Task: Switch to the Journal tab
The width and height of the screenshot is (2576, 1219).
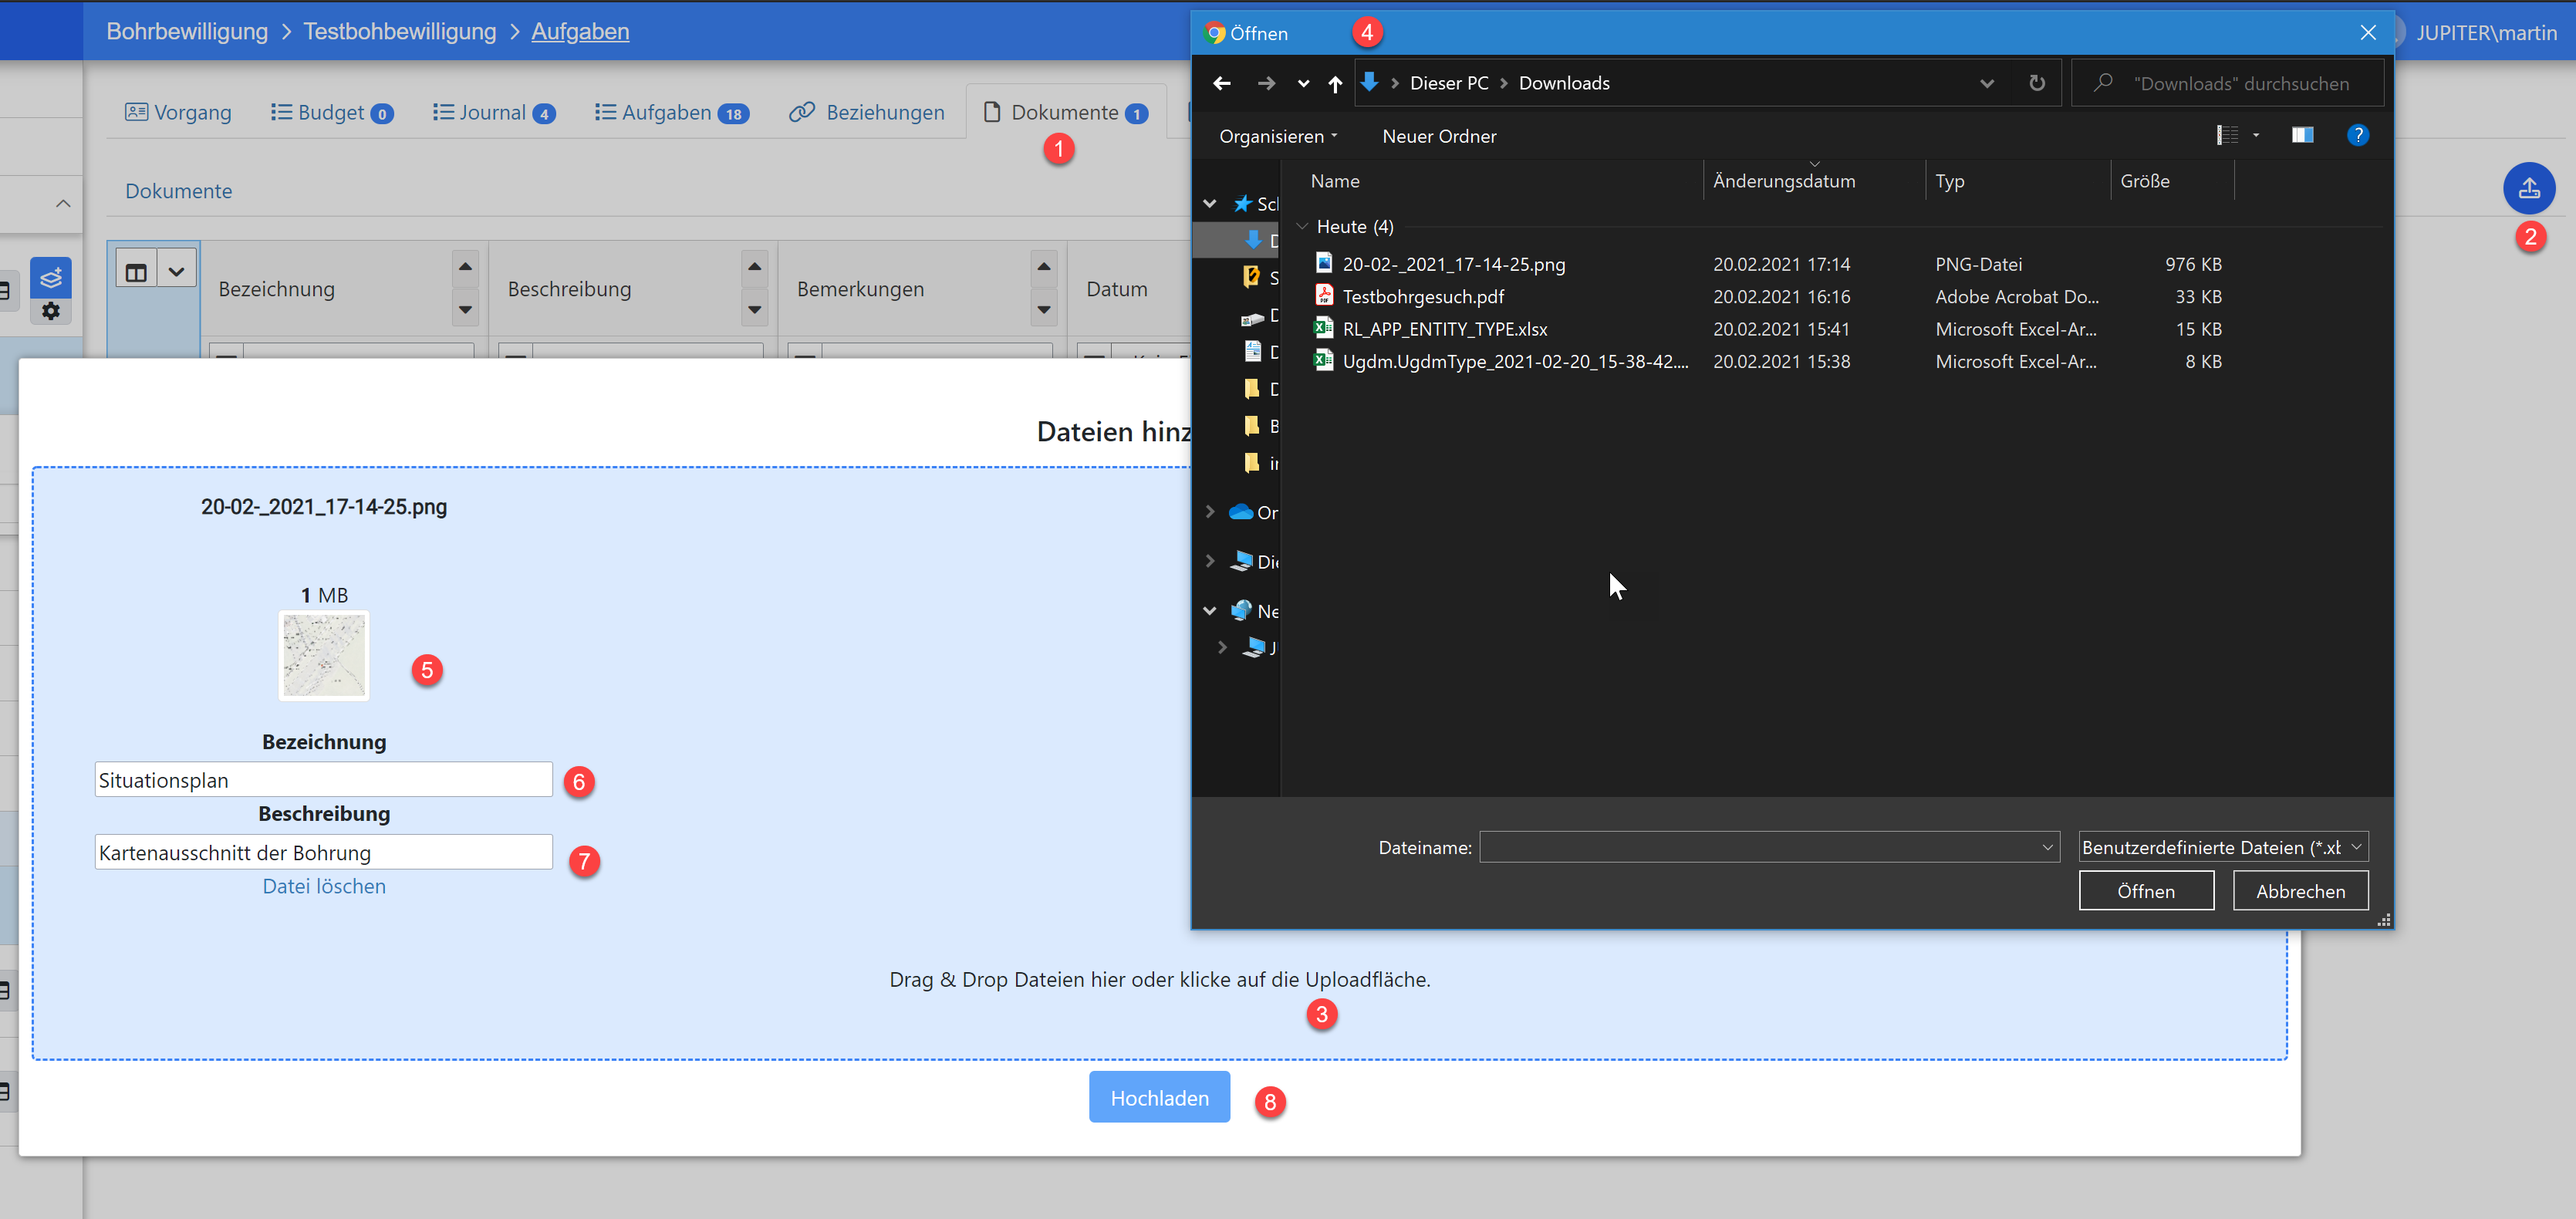Action: [494, 112]
